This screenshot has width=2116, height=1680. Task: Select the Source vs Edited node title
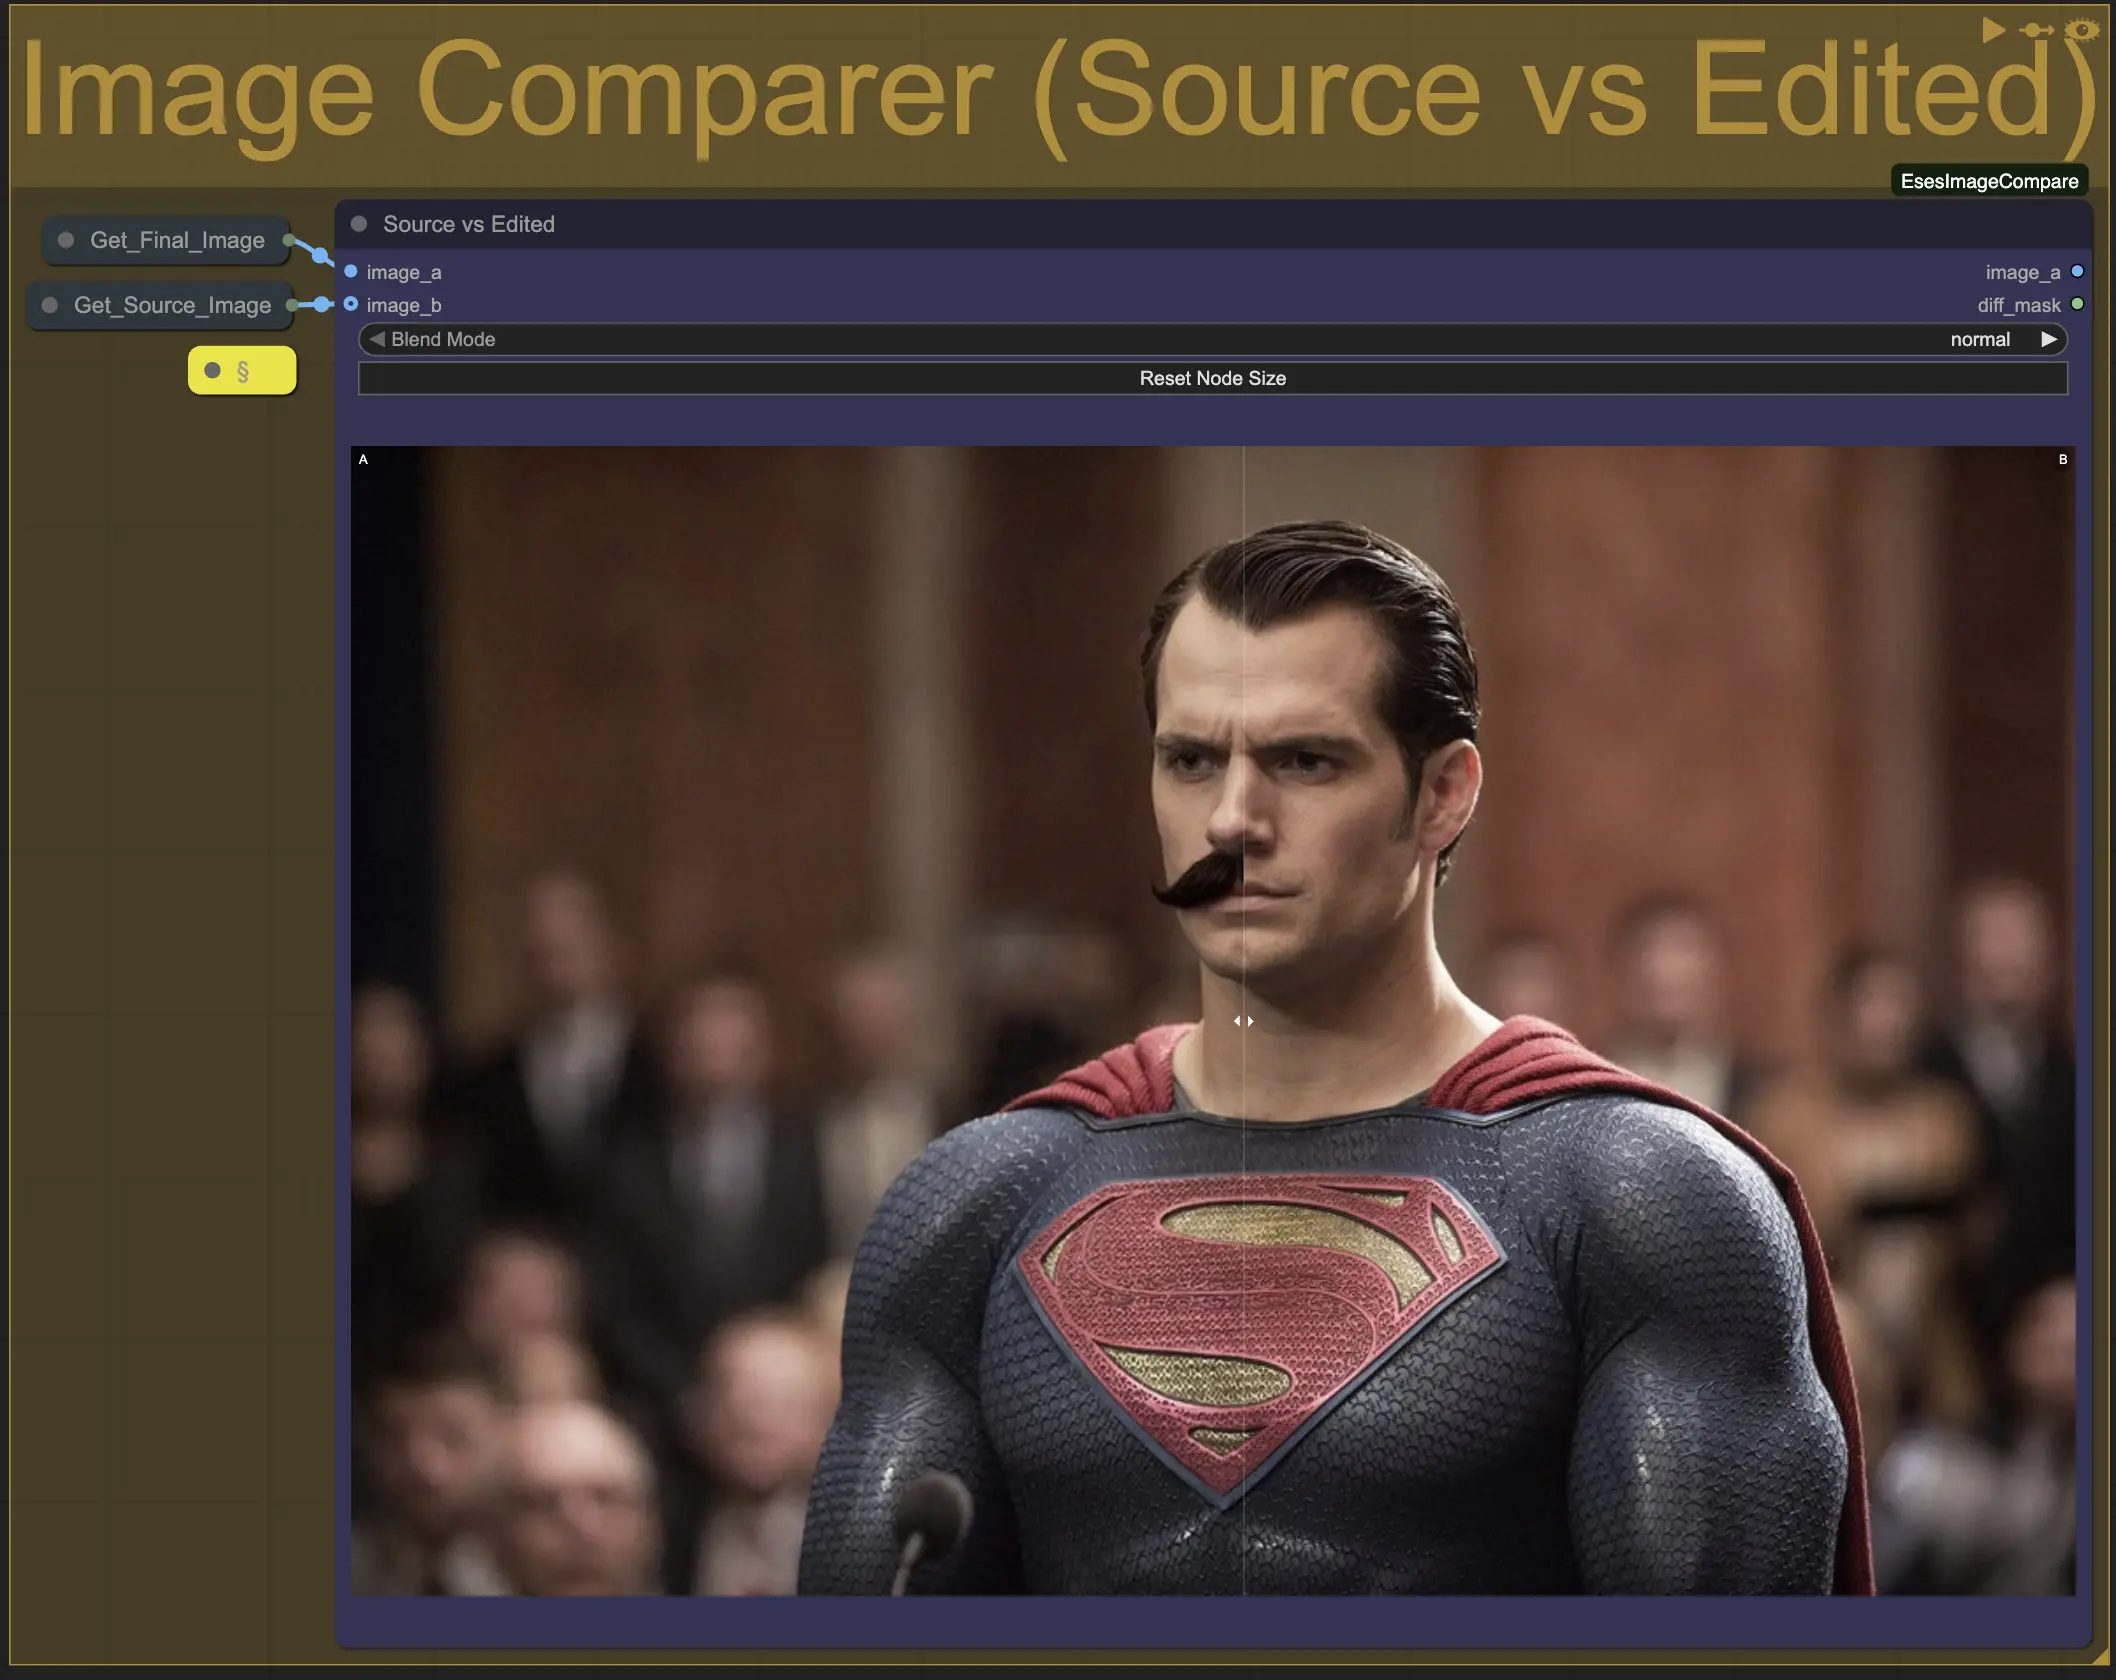468,224
